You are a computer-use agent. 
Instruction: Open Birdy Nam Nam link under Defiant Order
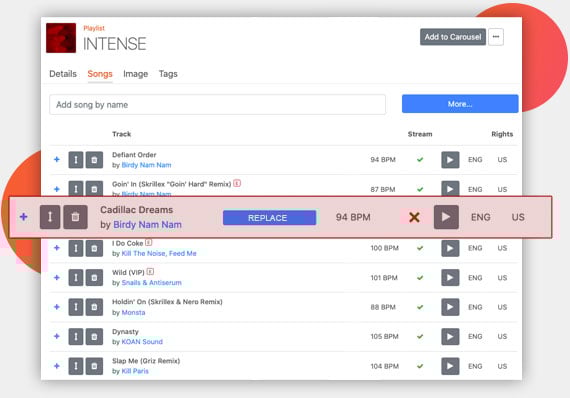146,165
